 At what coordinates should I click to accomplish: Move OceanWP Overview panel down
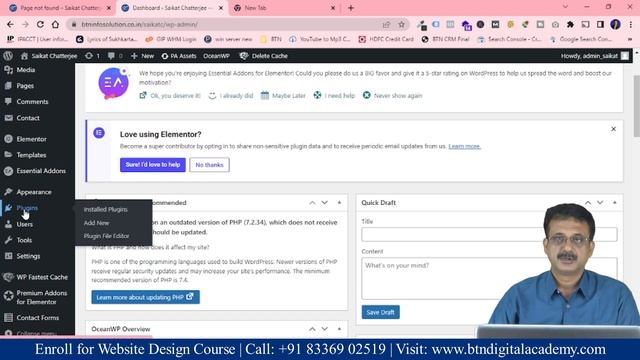pos(324,329)
